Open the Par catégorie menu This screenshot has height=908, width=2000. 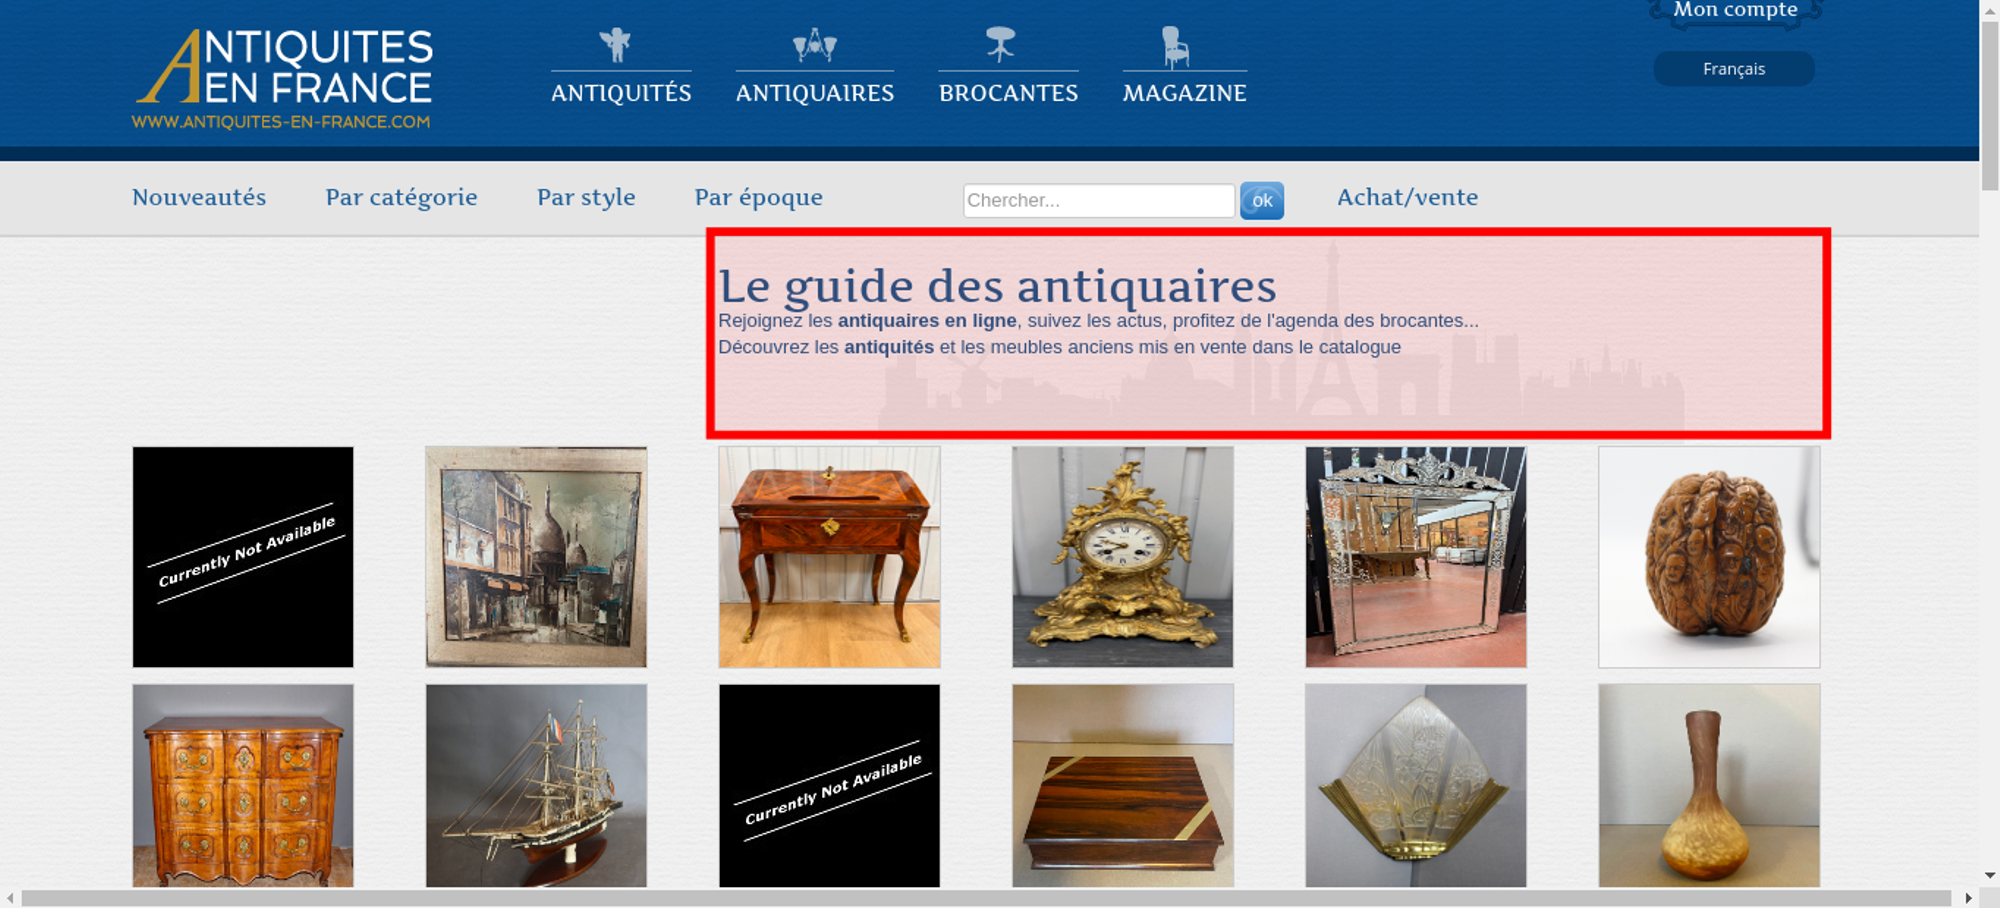(x=401, y=197)
